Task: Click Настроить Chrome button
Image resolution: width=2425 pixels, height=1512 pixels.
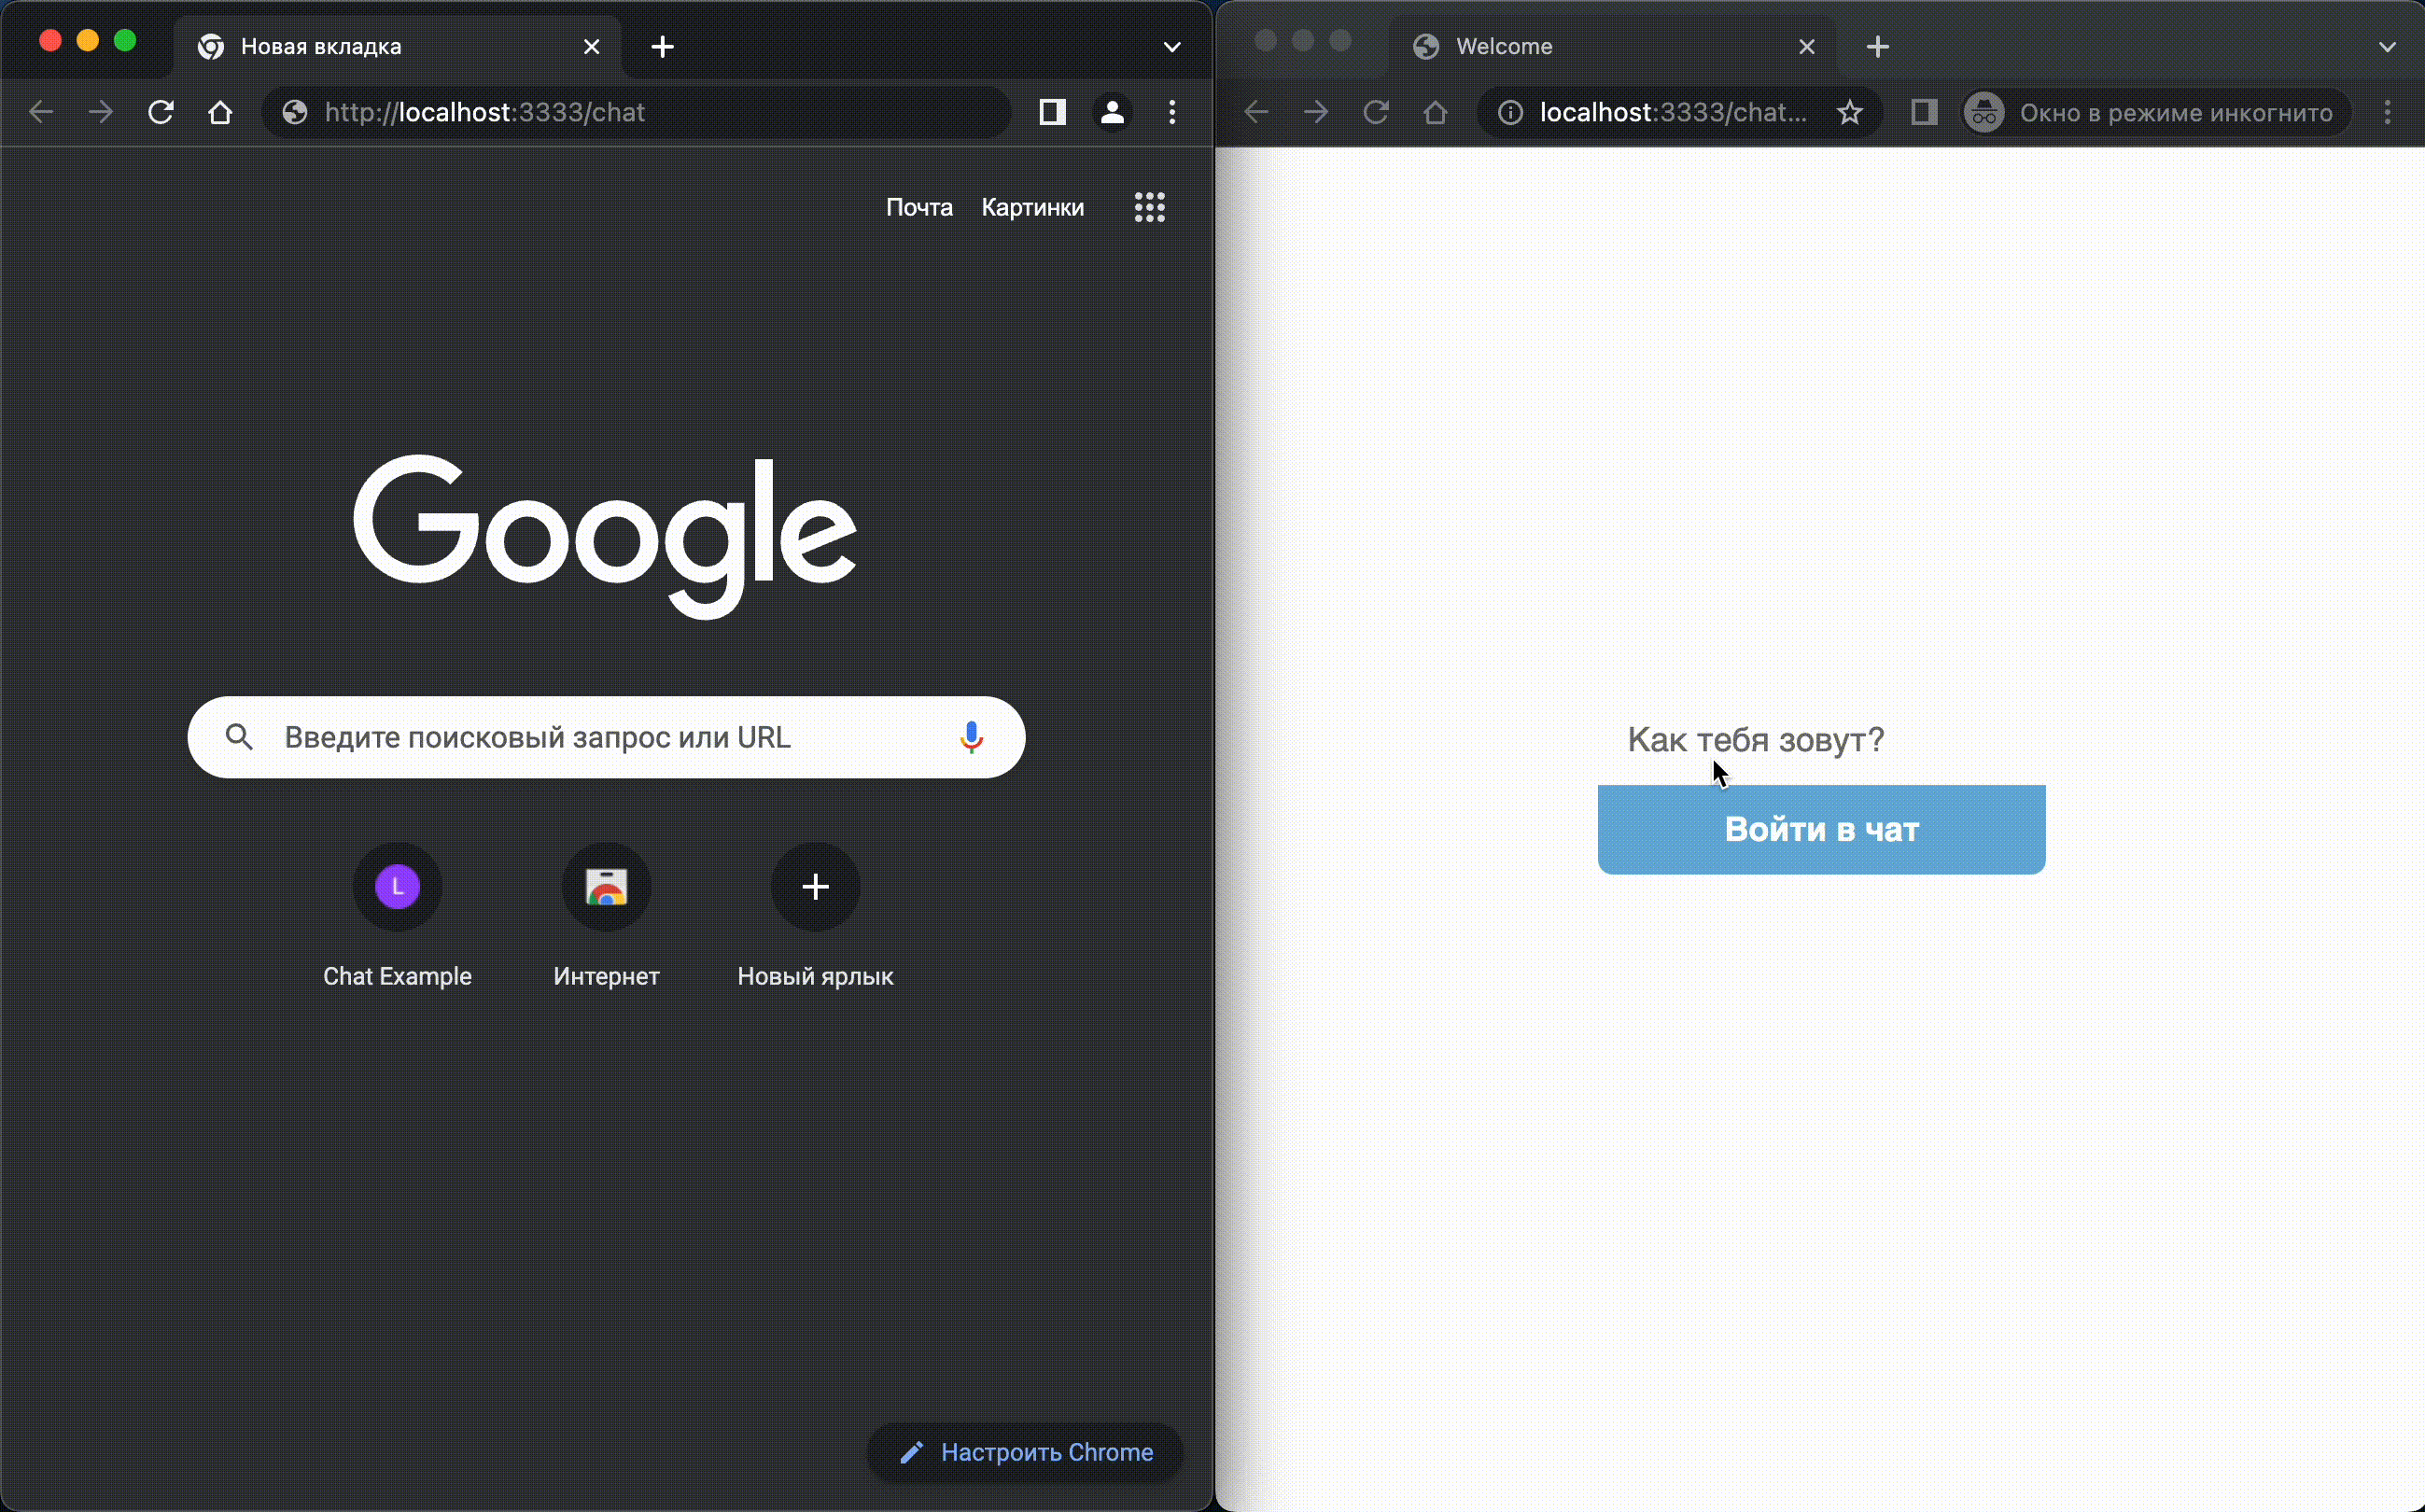Action: tap(1025, 1452)
